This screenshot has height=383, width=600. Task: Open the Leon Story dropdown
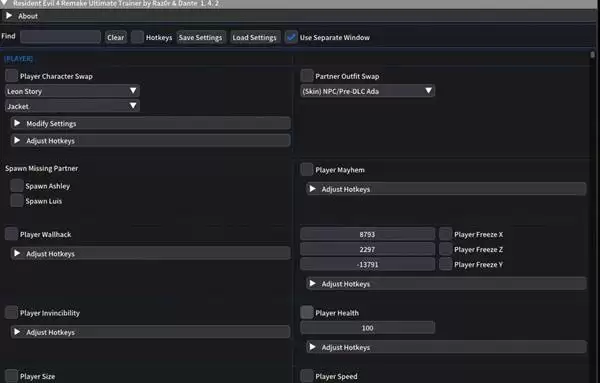pyautogui.click(x=72, y=91)
